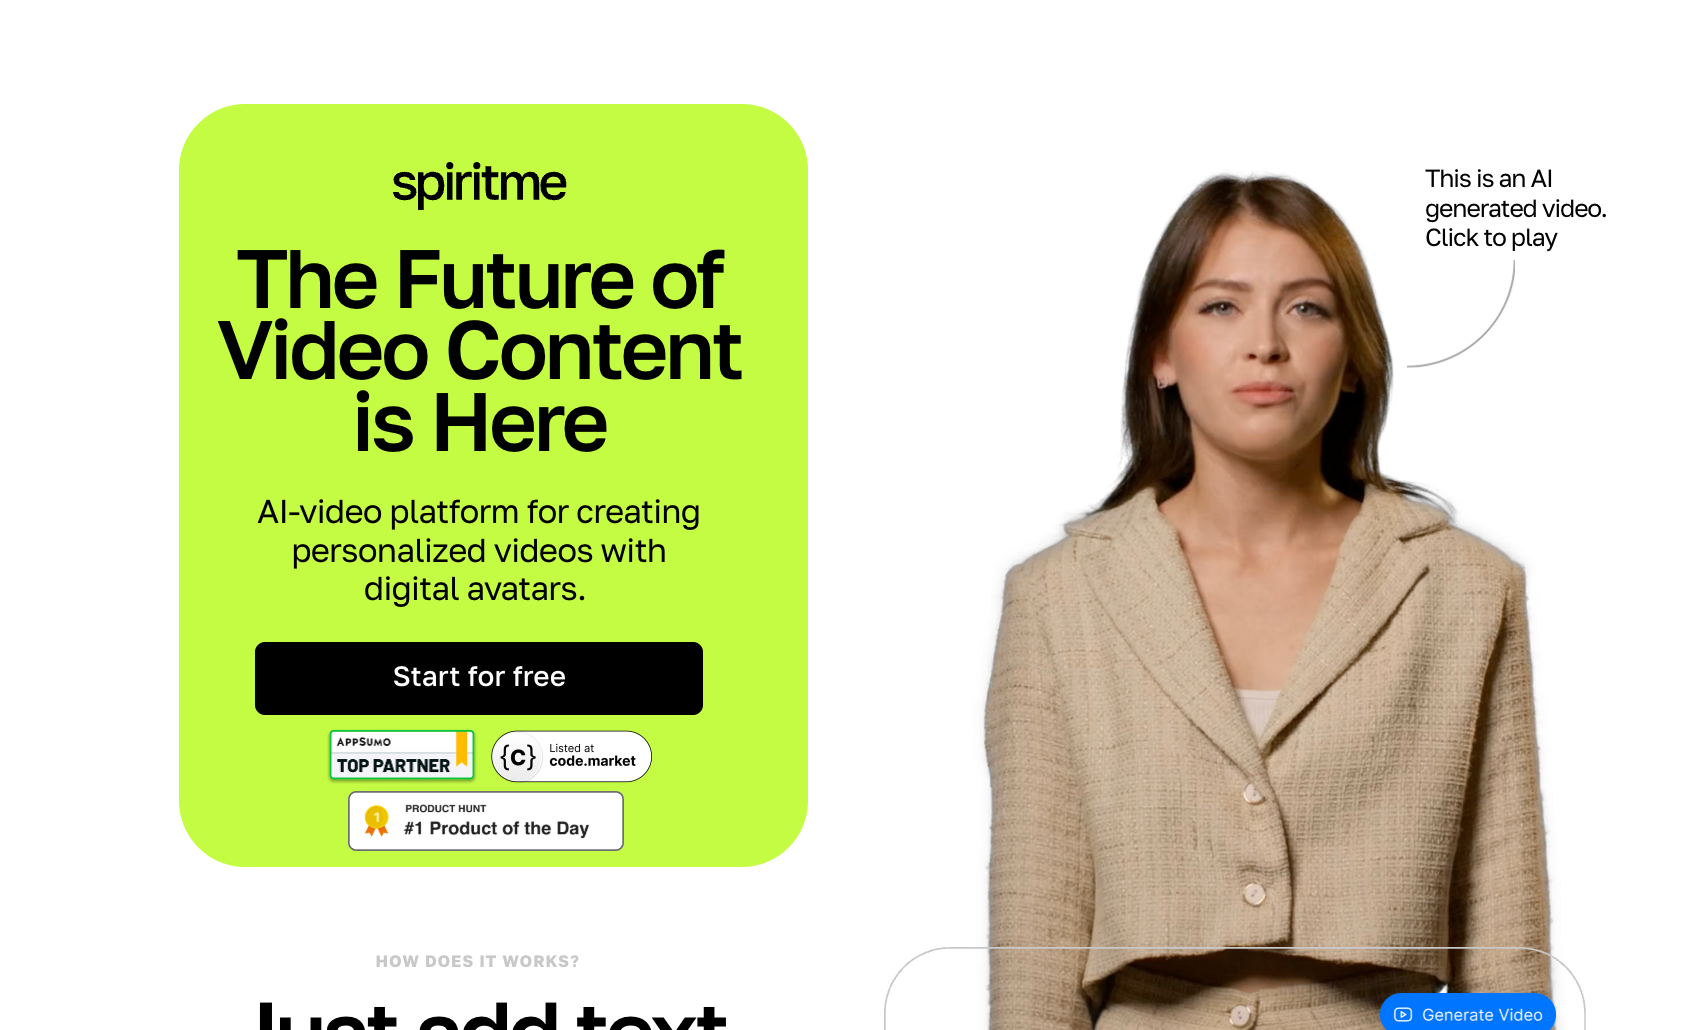The image size is (1695, 1030).
Task: Click the 'Just add text' heading
Action: 491,1014
